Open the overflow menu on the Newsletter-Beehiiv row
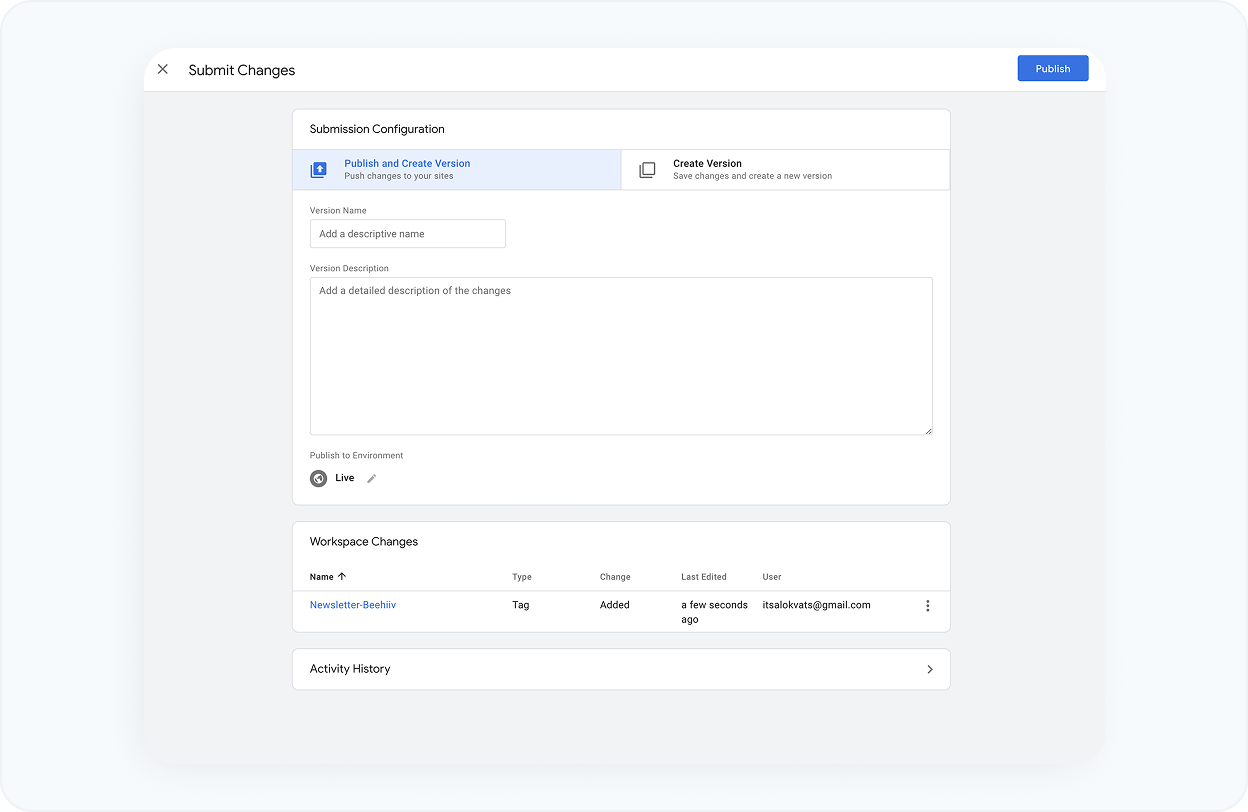Image resolution: width=1248 pixels, height=812 pixels. click(x=927, y=605)
